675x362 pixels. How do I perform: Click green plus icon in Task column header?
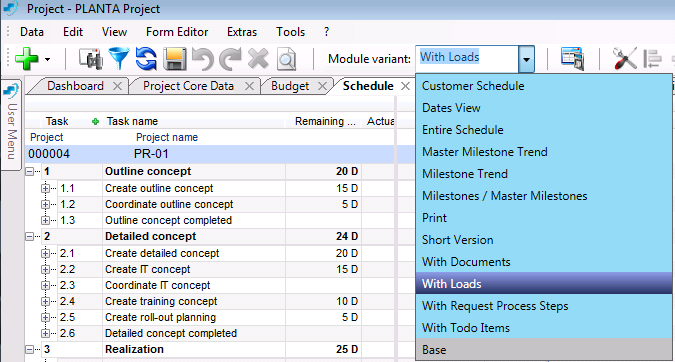coord(96,122)
